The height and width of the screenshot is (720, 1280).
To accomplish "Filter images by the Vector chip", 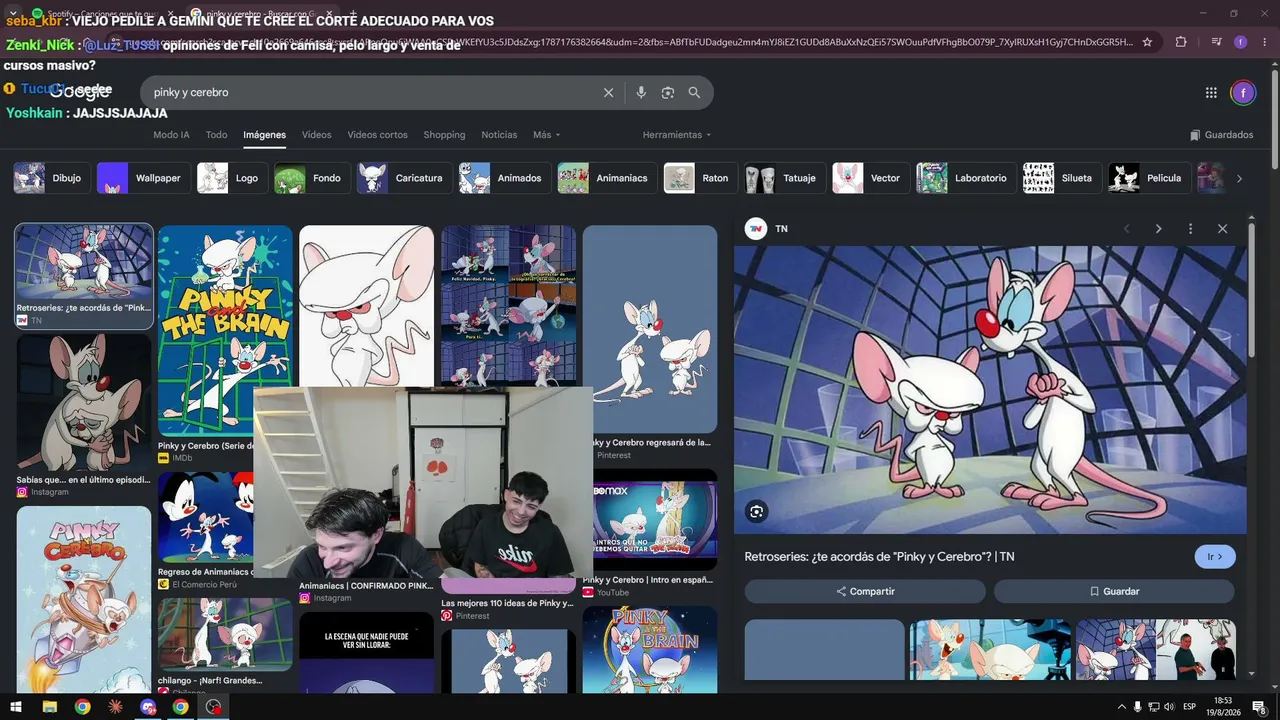I will pyautogui.click(x=871, y=178).
